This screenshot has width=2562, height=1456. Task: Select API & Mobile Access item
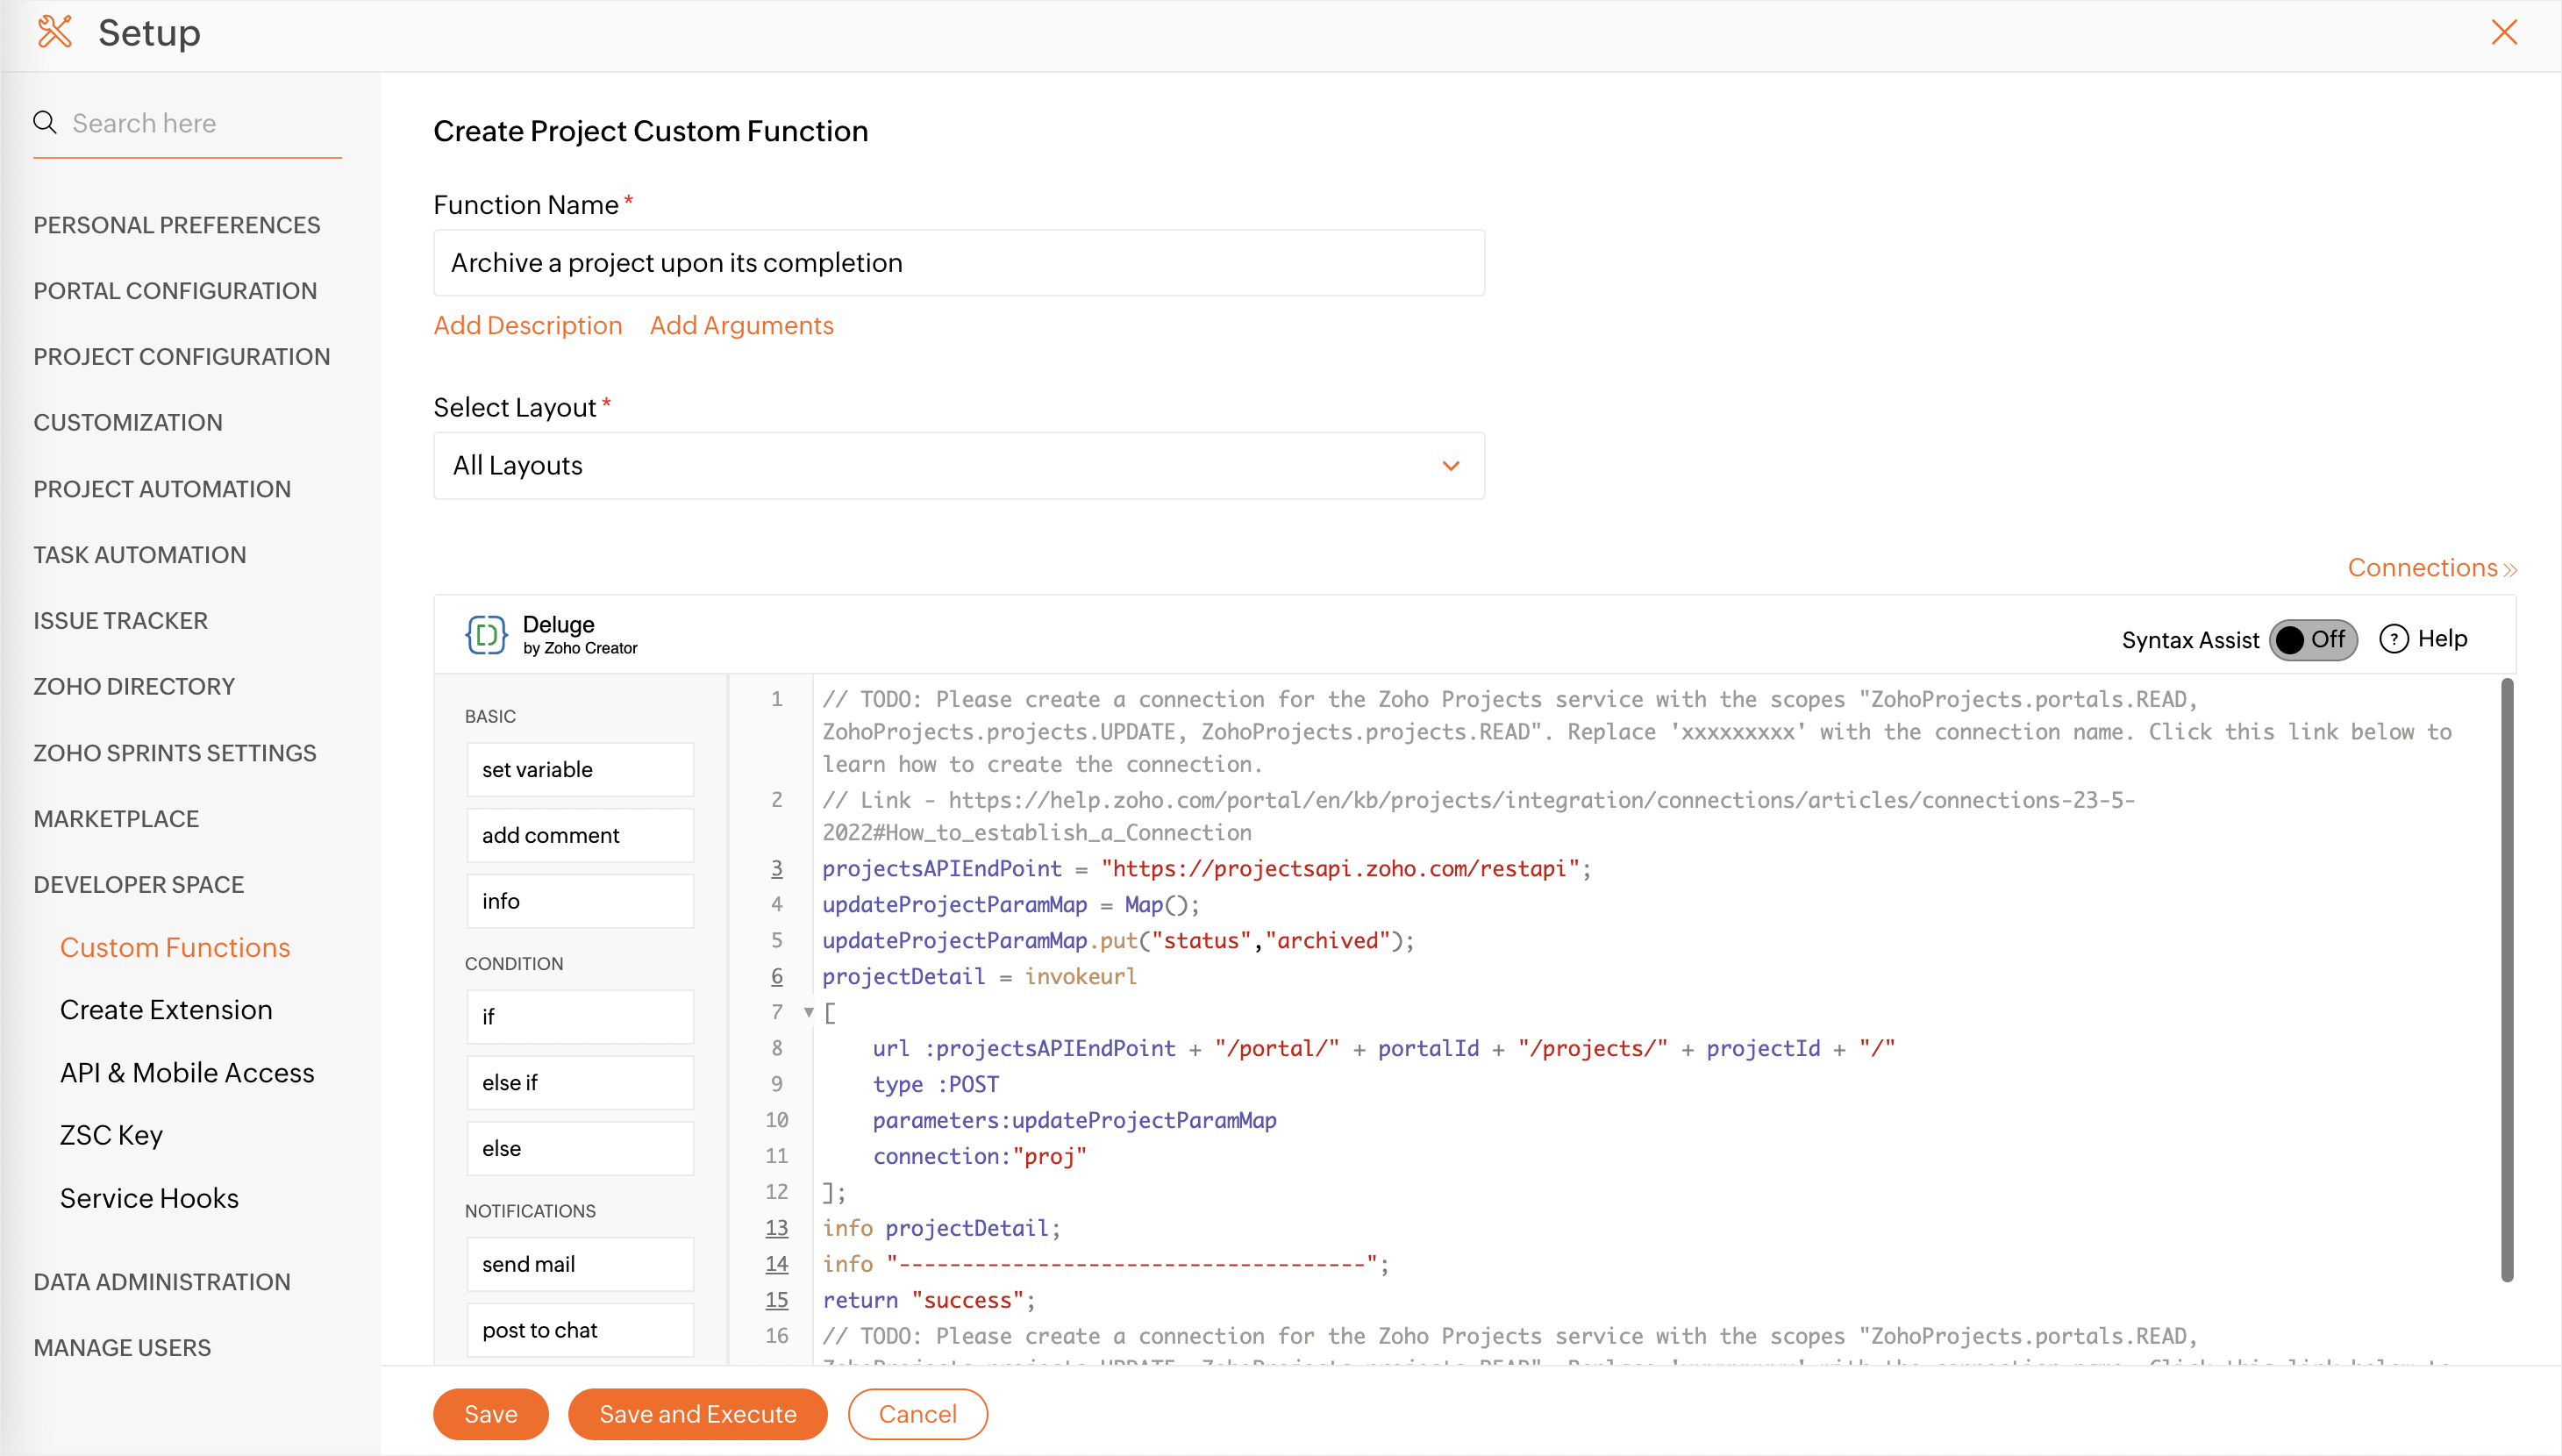tap(187, 1073)
